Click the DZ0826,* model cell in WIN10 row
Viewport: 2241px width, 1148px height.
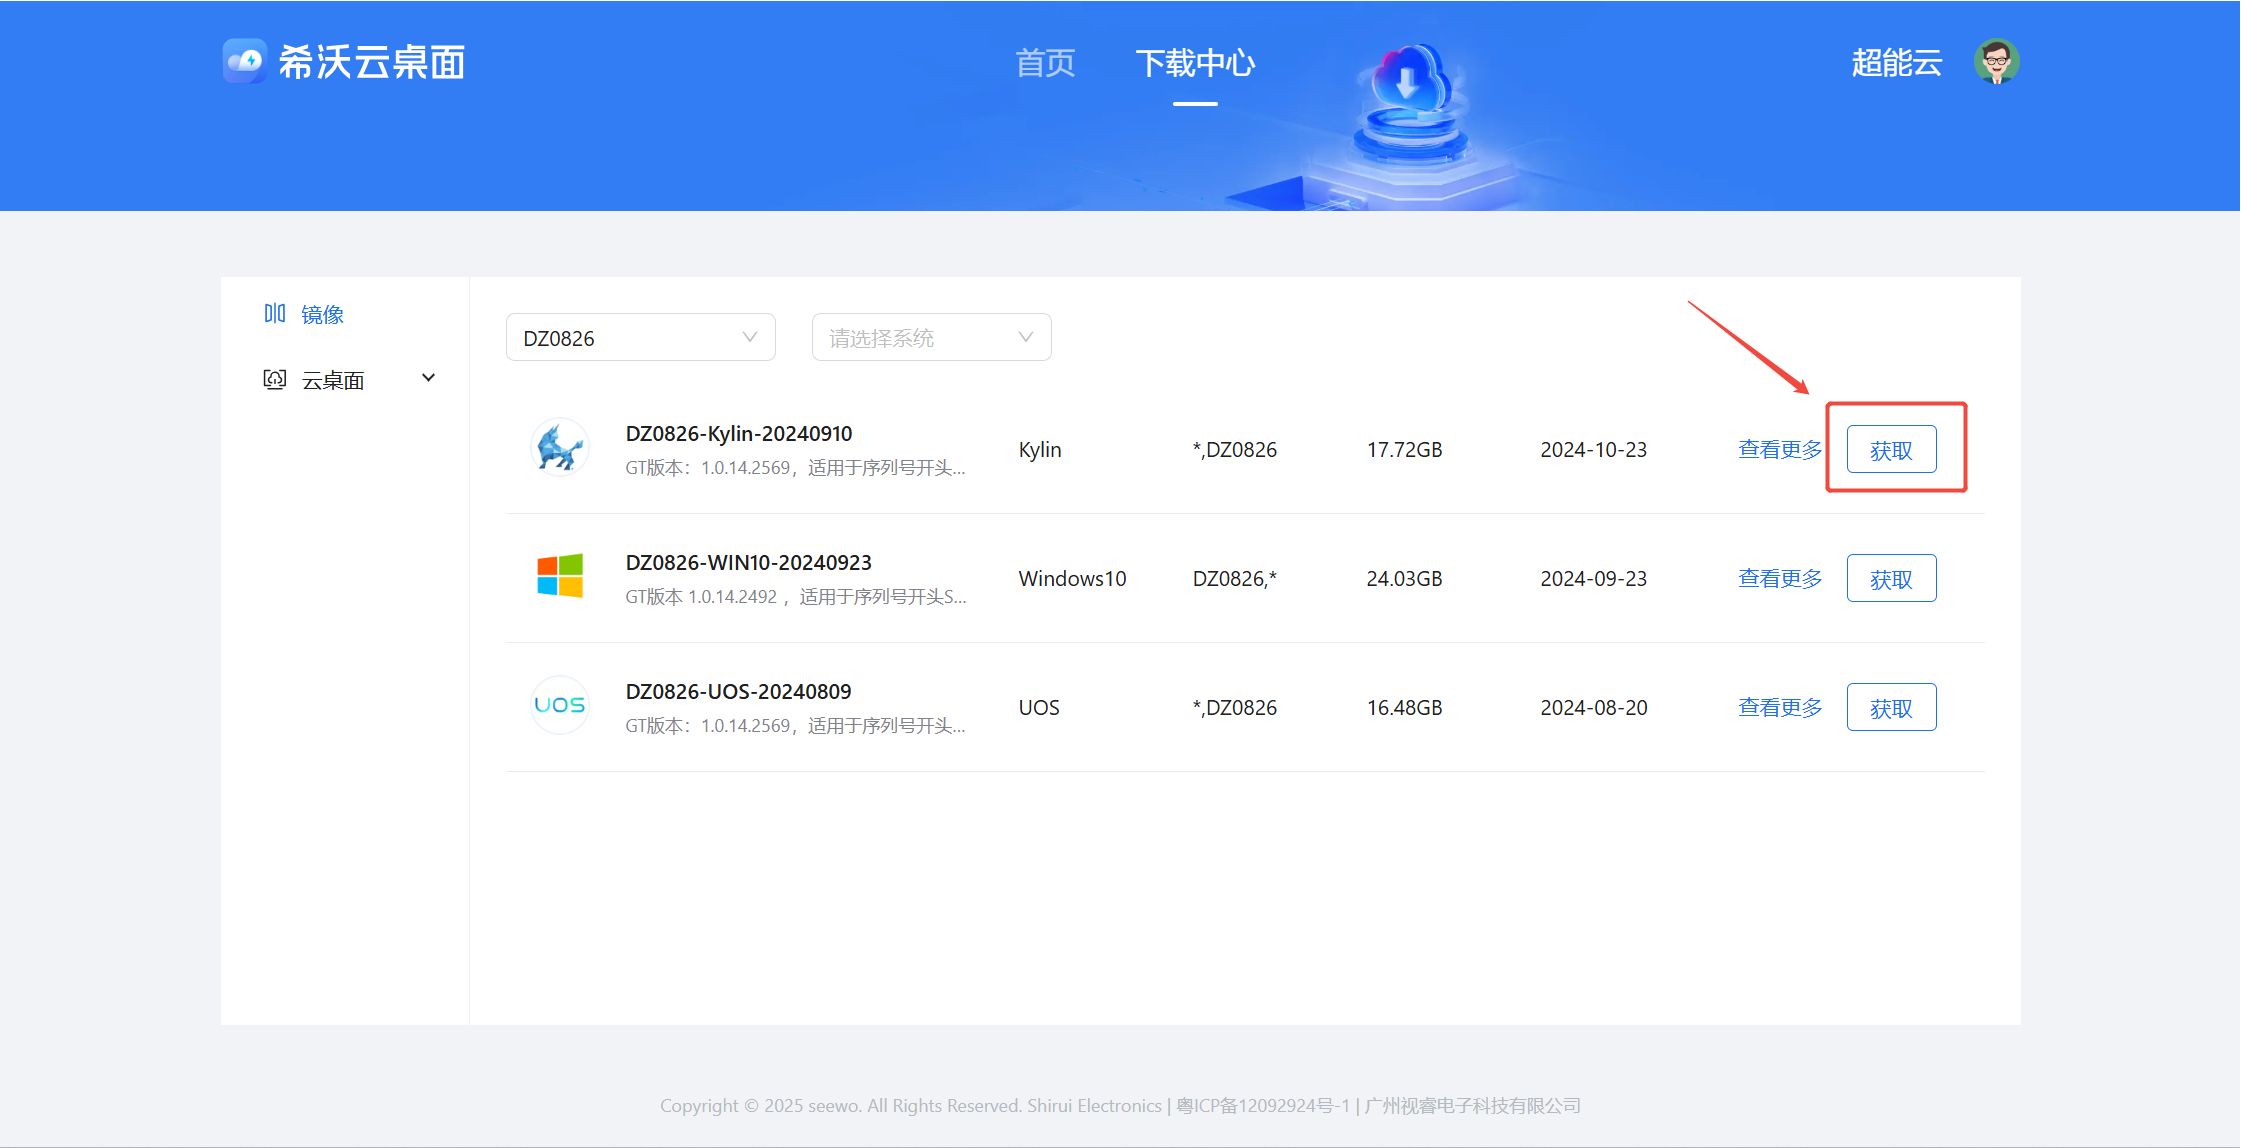pyautogui.click(x=1235, y=579)
